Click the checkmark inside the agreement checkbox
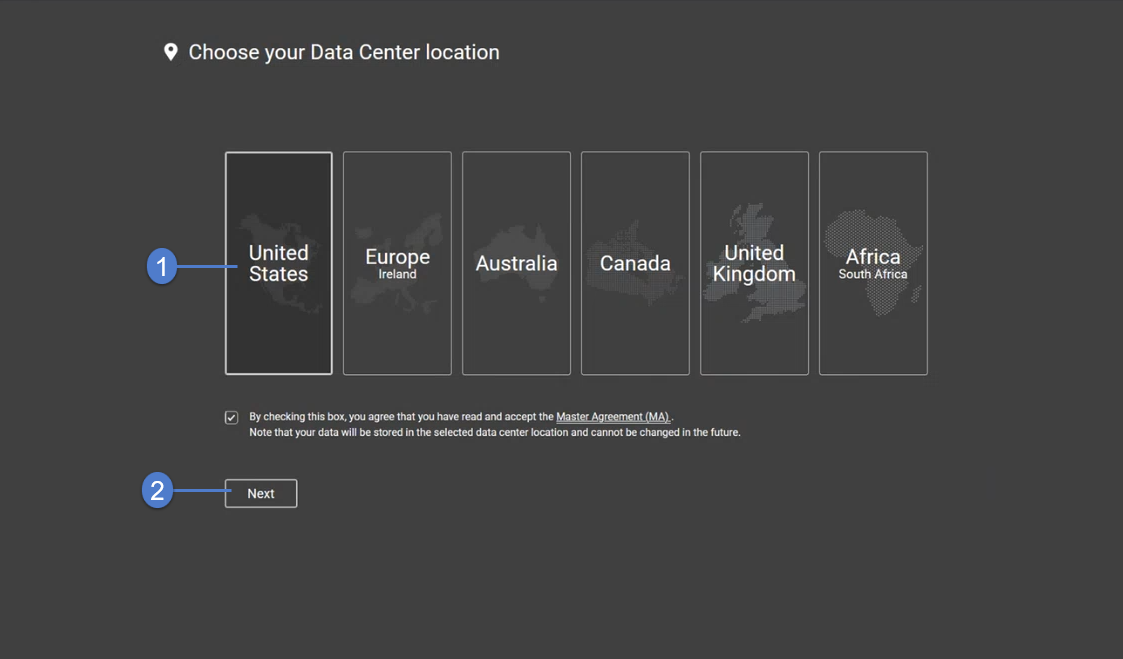The image size is (1123, 659). pyautogui.click(x=231, y=417)
